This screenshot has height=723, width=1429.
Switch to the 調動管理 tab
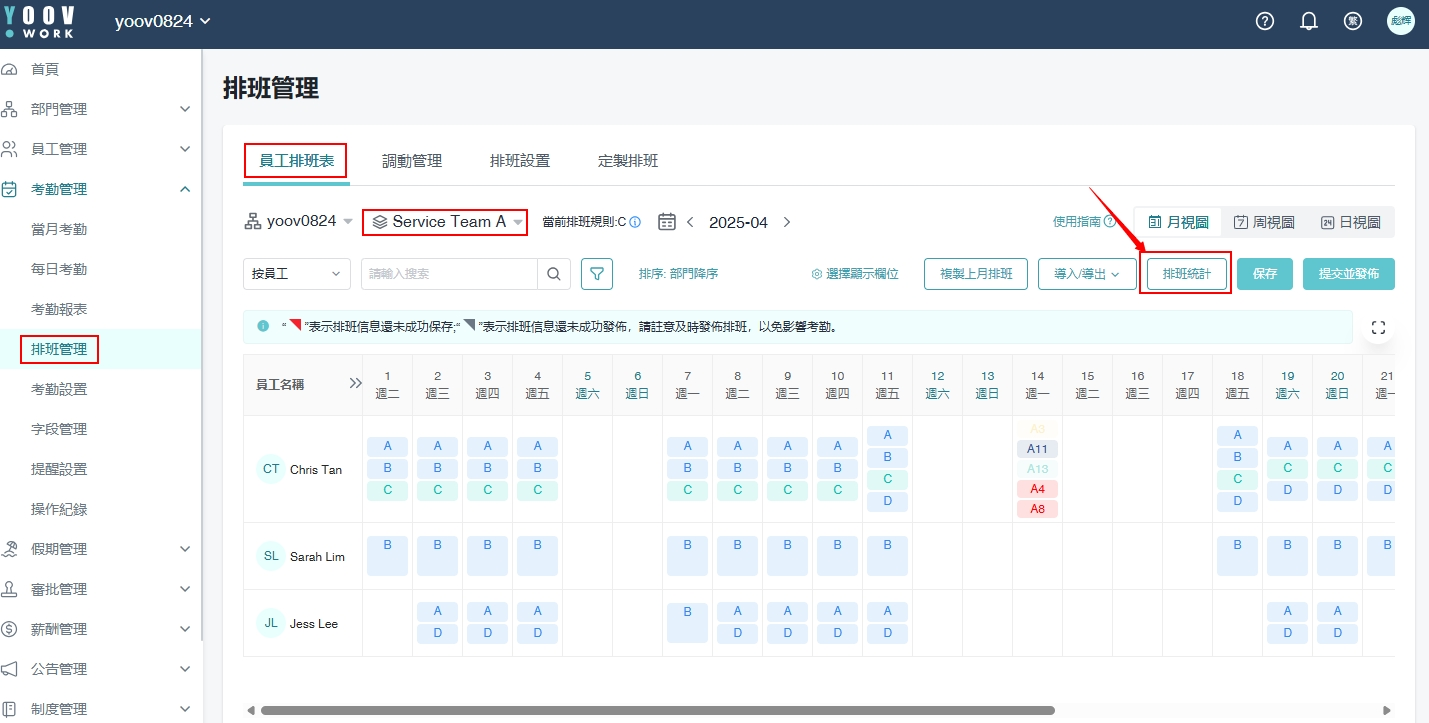coord(412,161)
